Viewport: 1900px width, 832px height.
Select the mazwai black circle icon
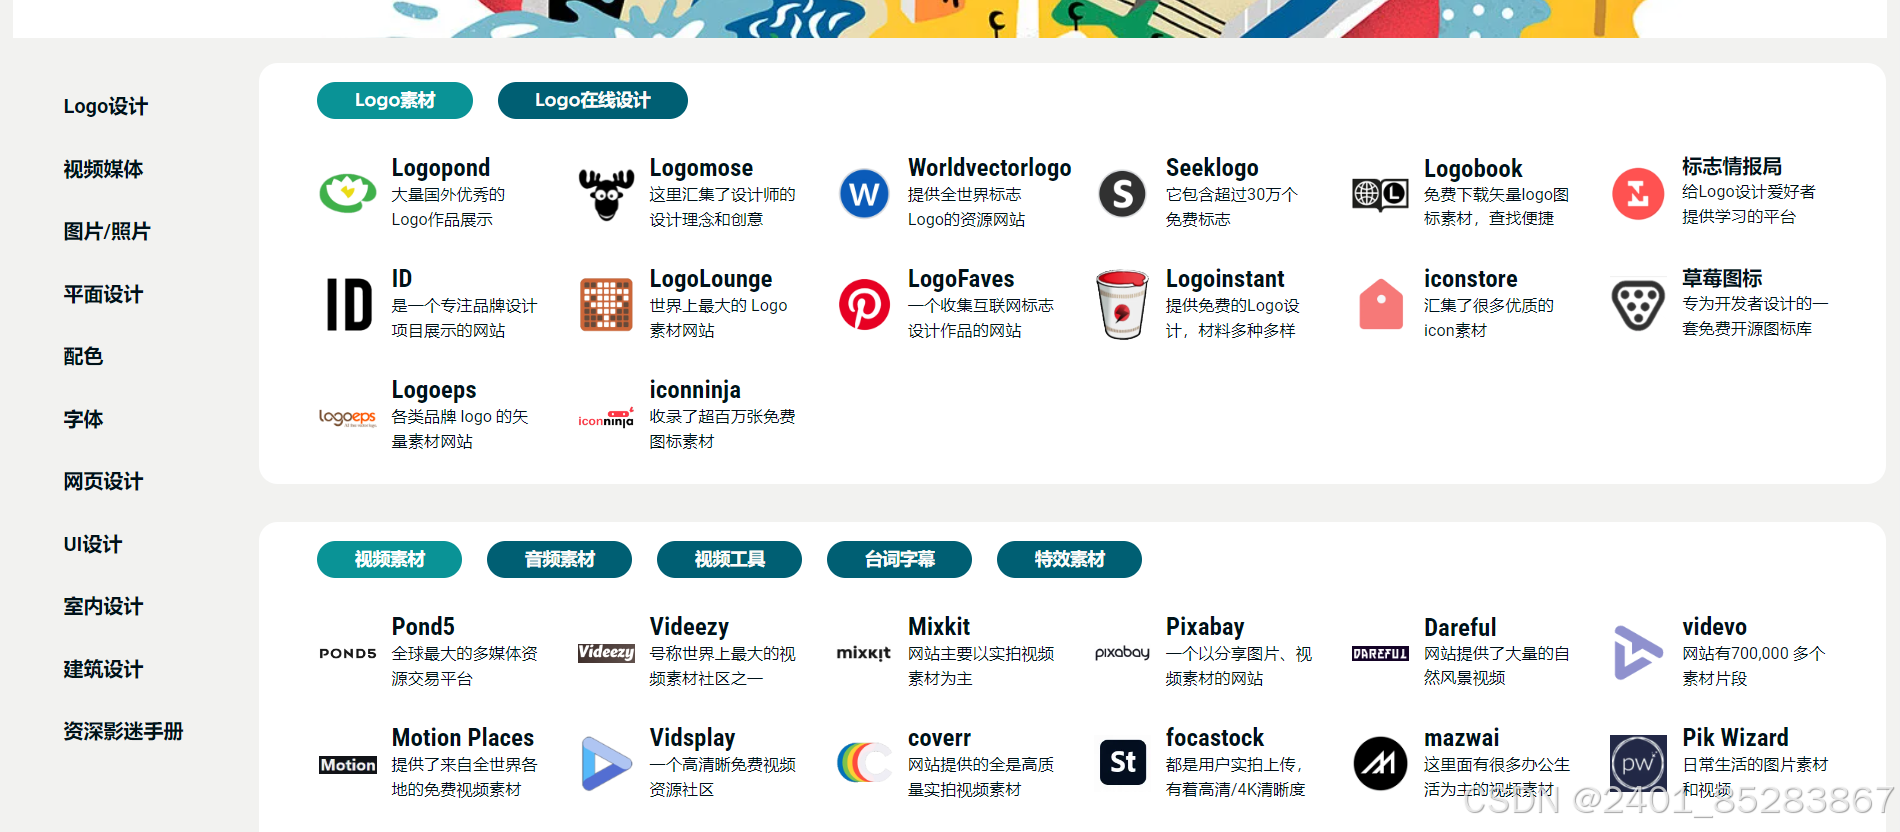coord(1380,763)
